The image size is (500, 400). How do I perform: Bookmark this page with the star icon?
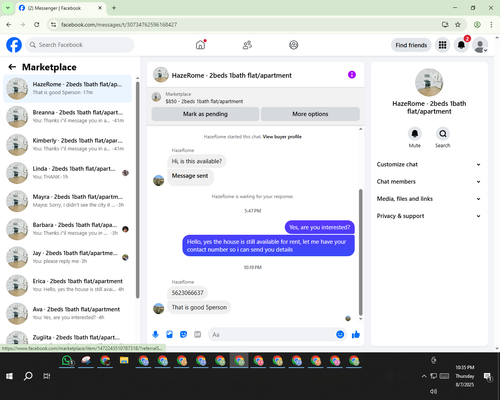[458, 25]
